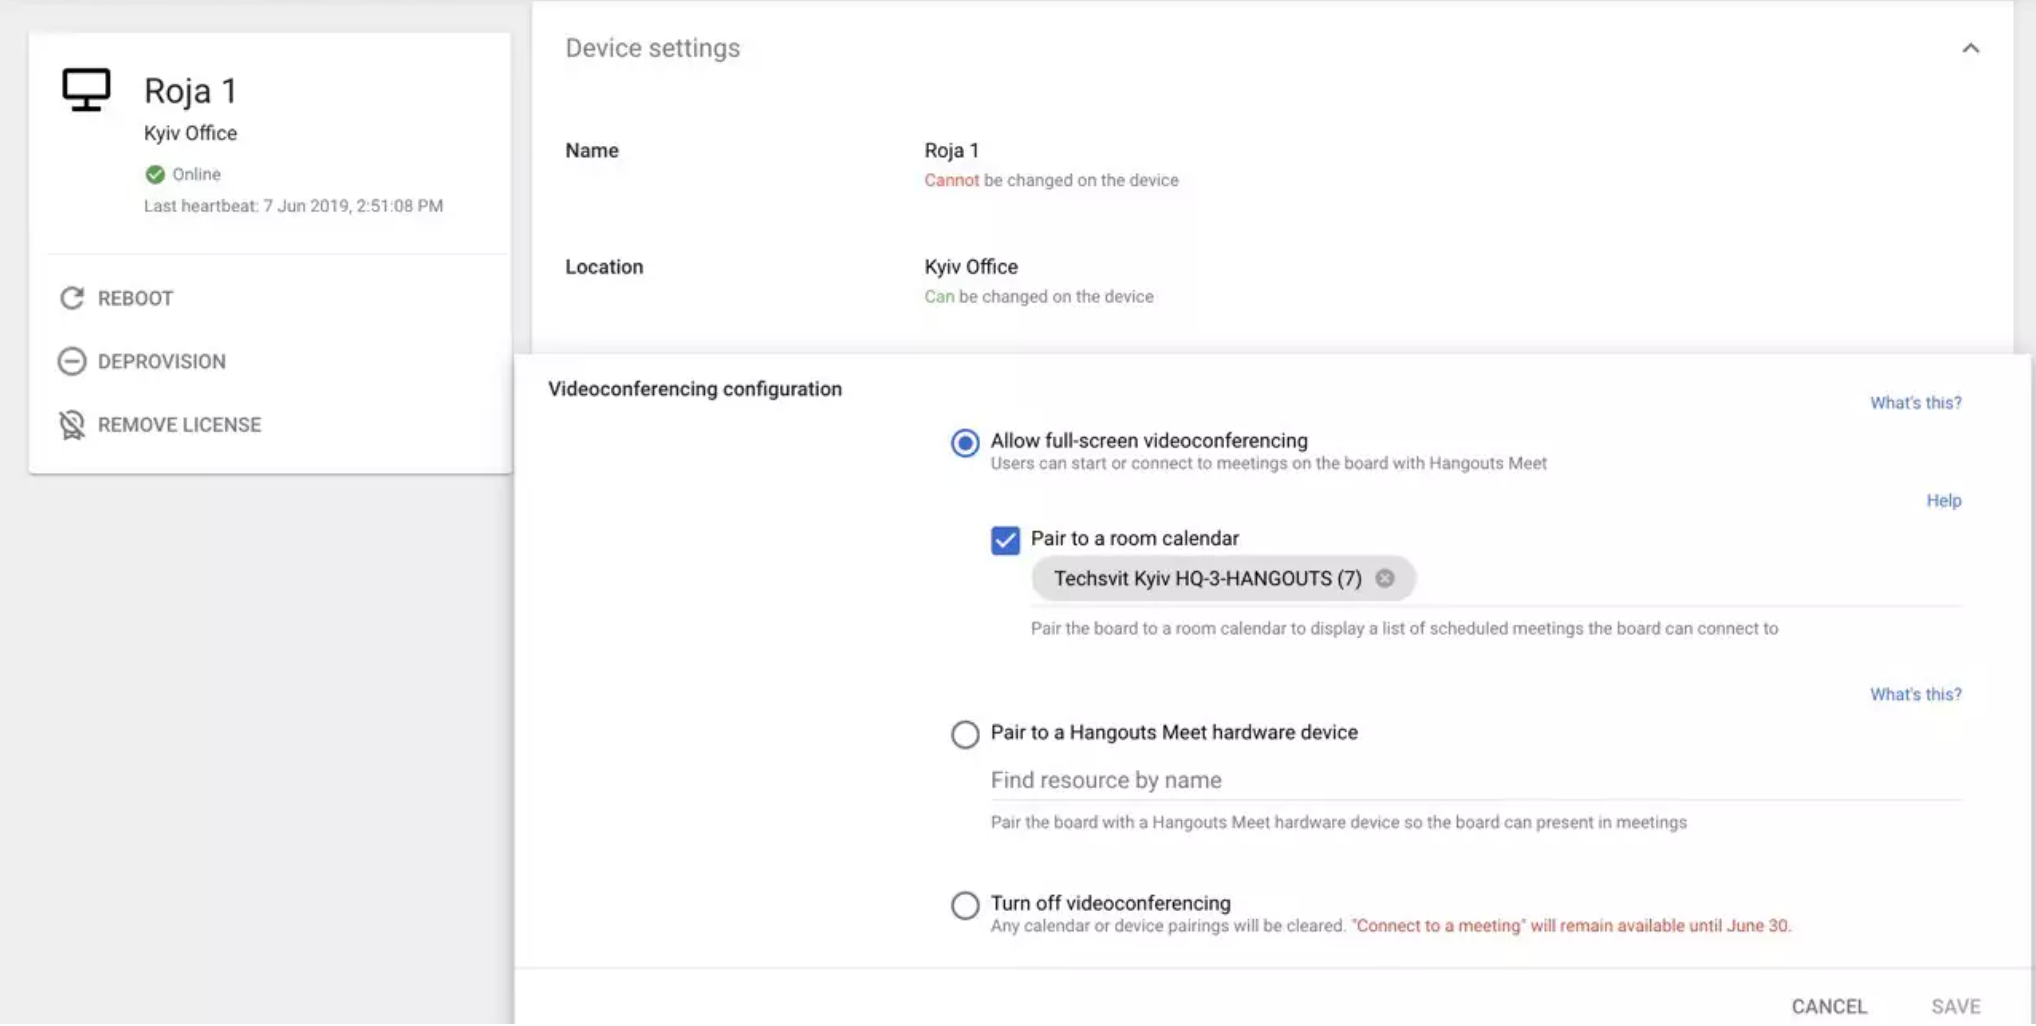Screen dimensions: 2036x1026
Task: Click the monitor device icon beside Roja 1
Action: 86,89
